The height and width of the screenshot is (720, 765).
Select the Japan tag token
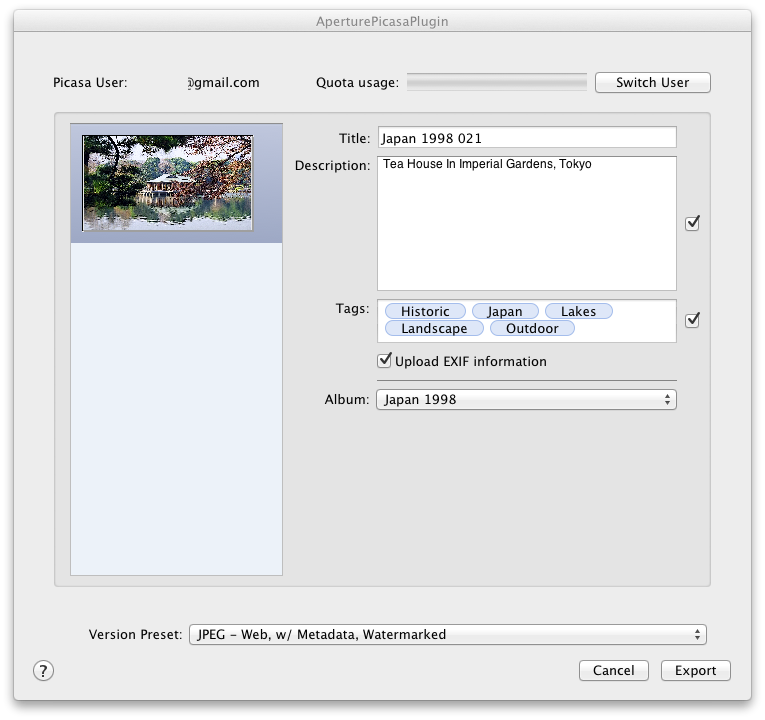pos(505,311)
